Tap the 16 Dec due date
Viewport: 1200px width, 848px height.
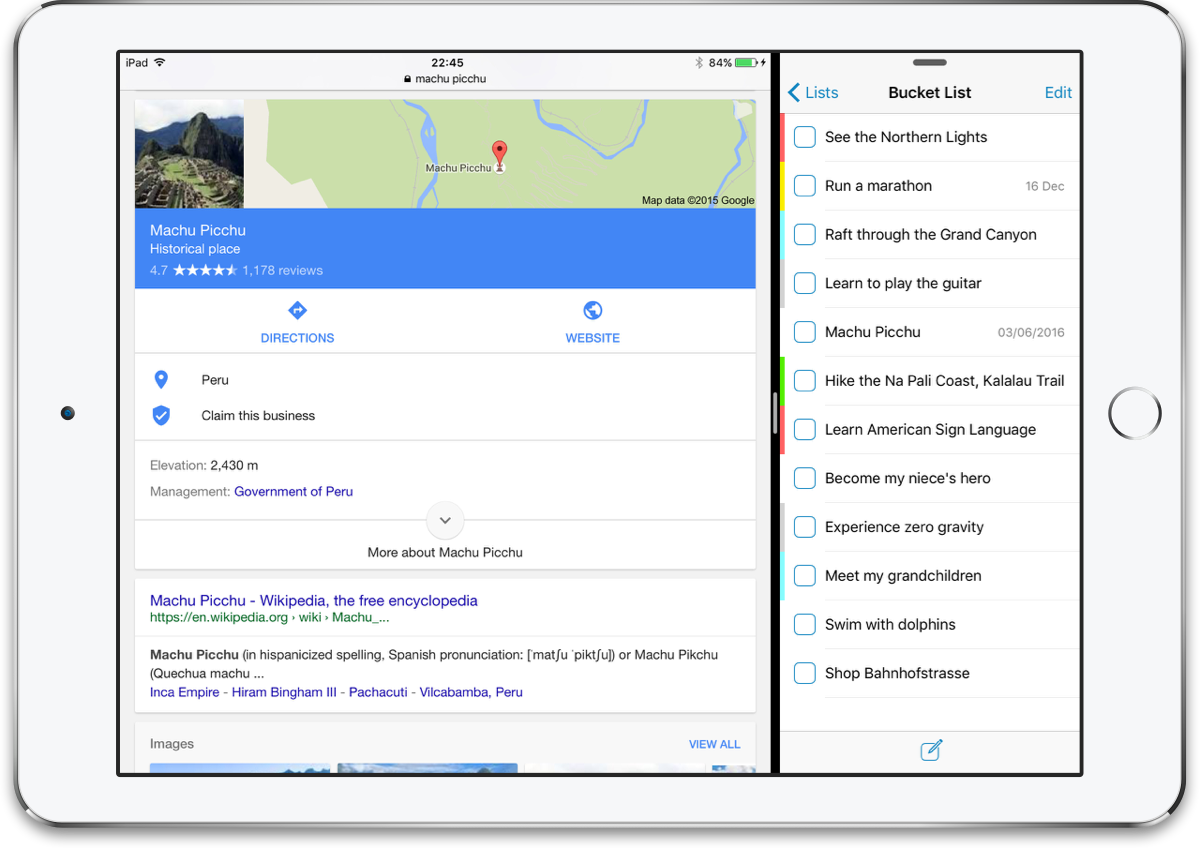pos(1045,186)
